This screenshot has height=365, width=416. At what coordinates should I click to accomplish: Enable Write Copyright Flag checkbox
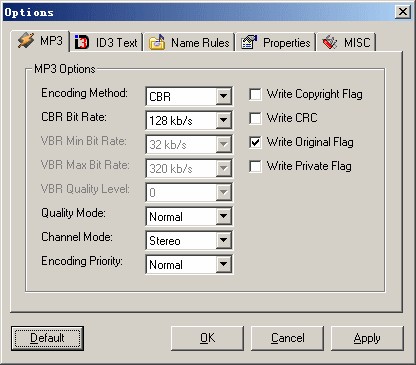pyautogui.click(x=255, y=94)
